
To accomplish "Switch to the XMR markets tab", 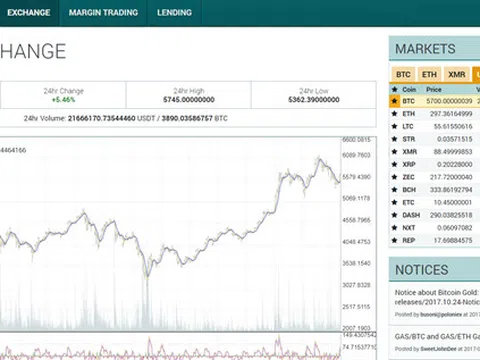I will click(457, 74).
